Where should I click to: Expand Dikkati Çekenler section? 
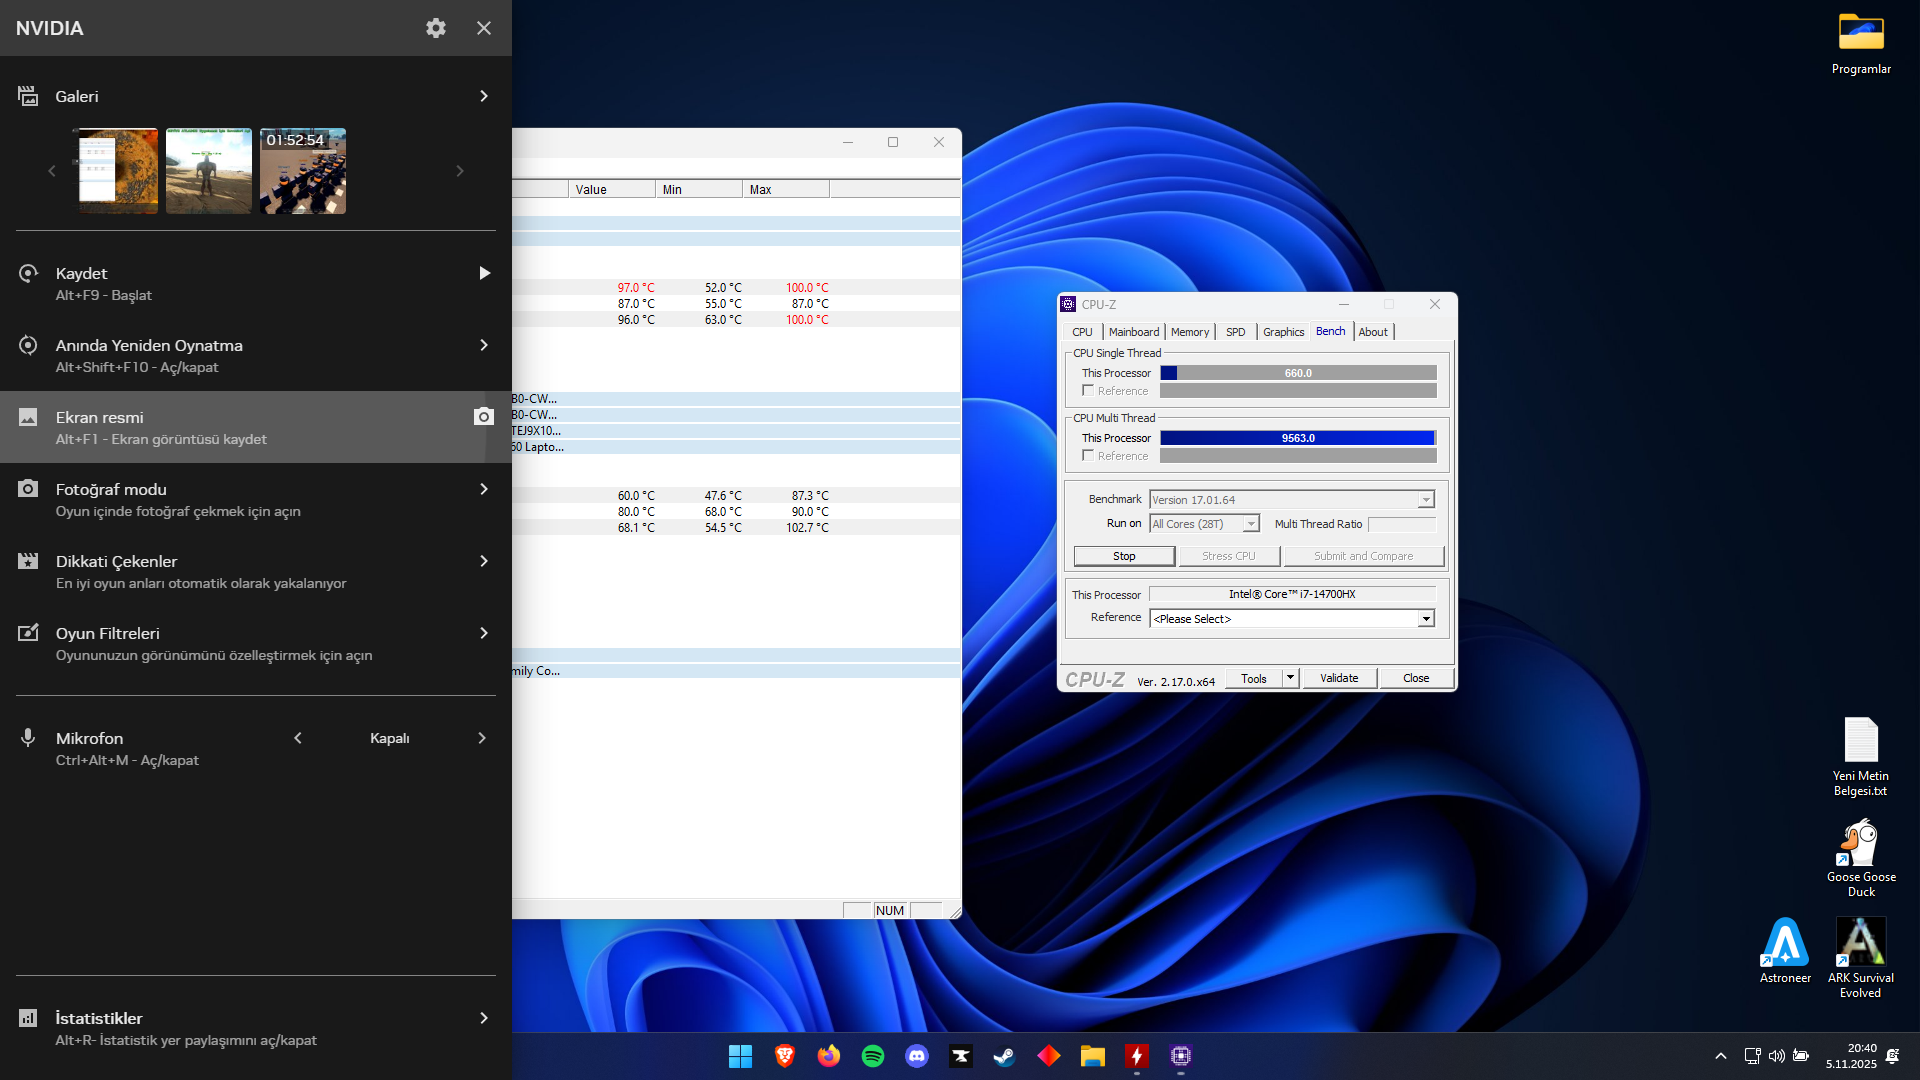click(484, 561)
